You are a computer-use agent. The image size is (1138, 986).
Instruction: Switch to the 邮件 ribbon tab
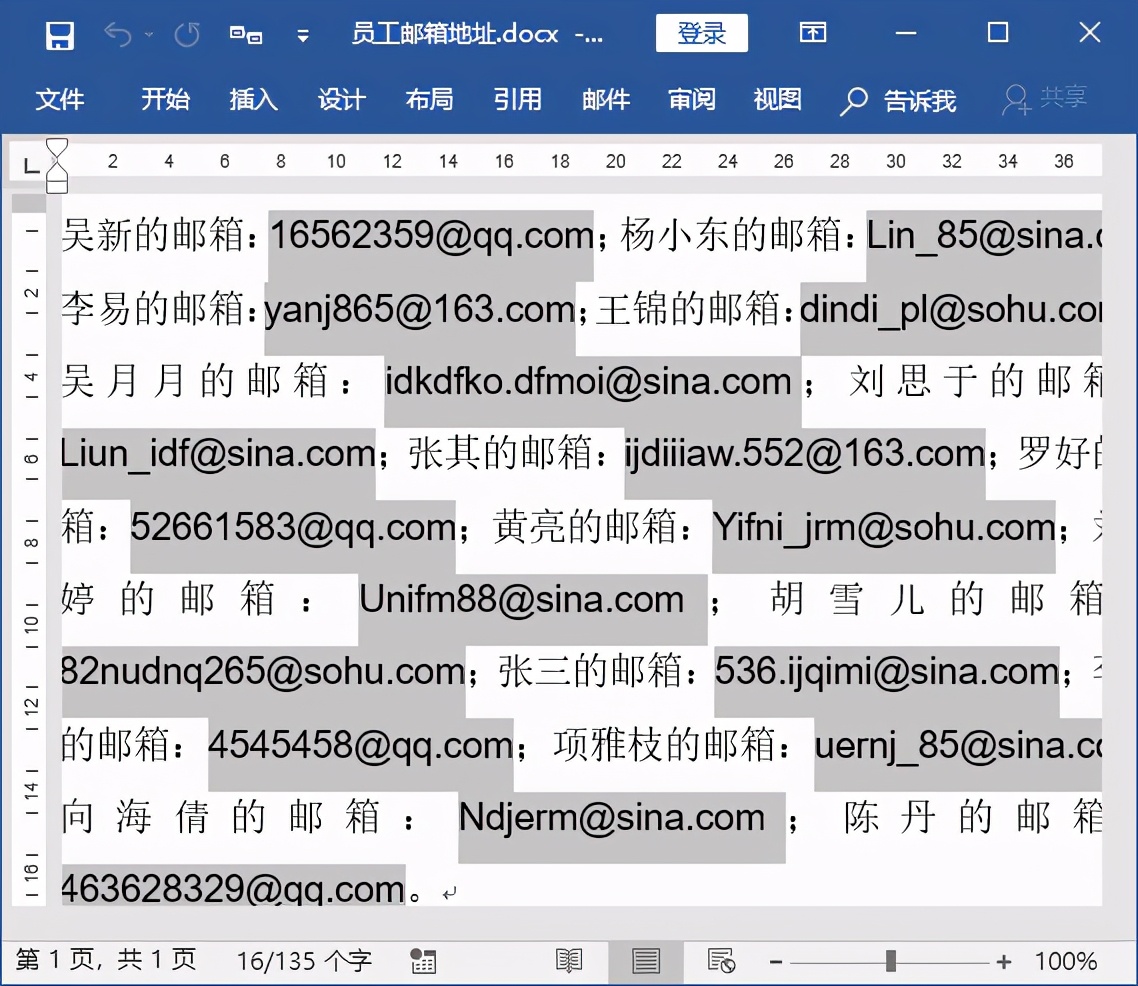(x=605, y=100)
